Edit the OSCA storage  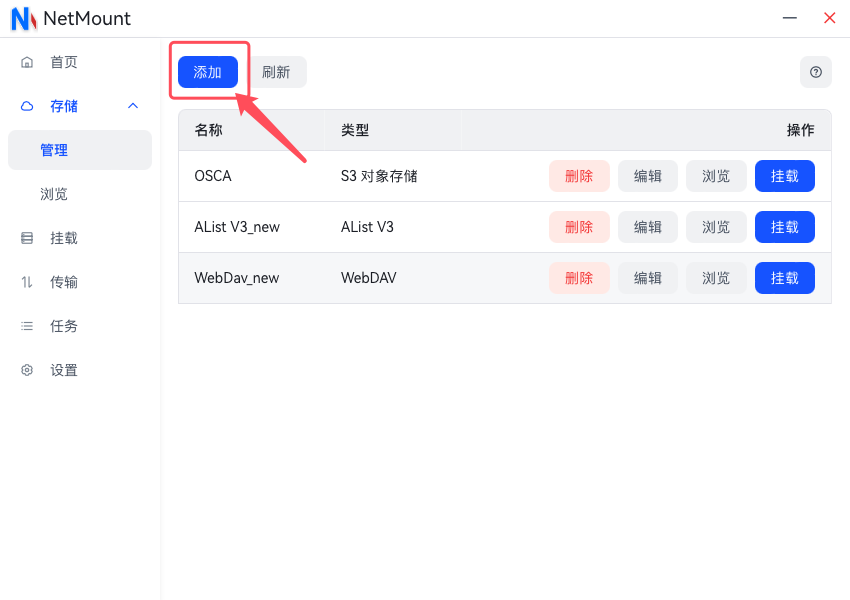click(648, 176)
